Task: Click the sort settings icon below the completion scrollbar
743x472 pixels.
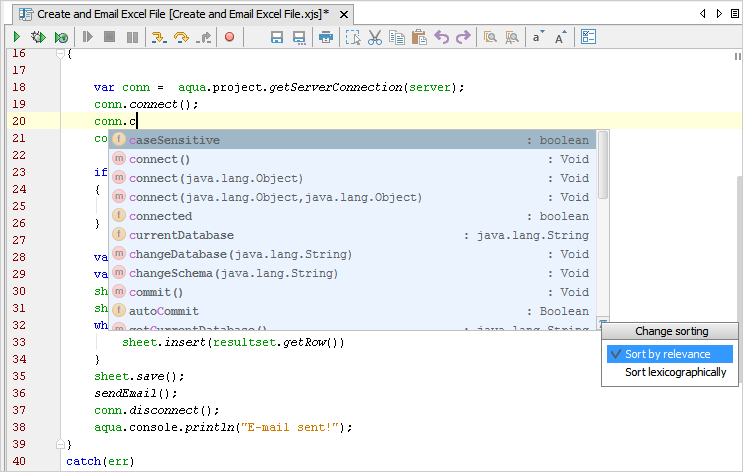Action: click(602, 324)
